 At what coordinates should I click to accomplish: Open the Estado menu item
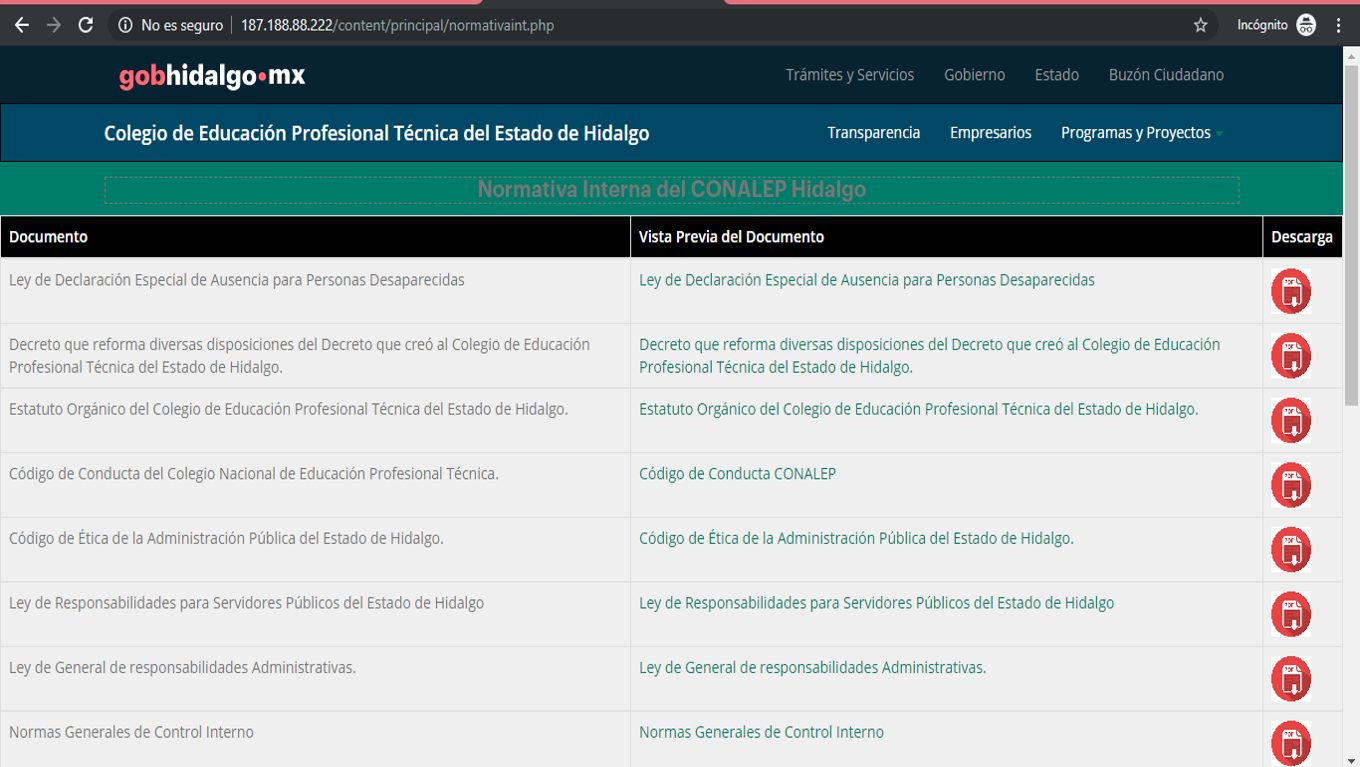(x=1057, y=75)
